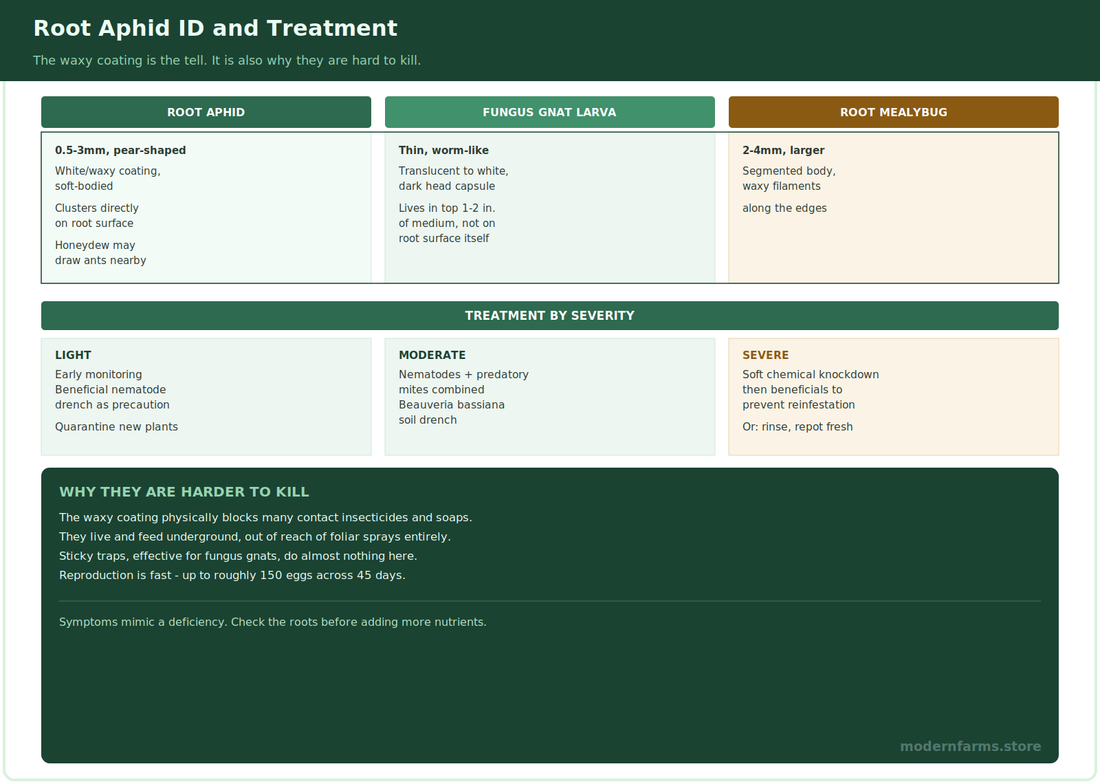Click the ROOT APHID column header
The height and width of the screenshot is (784, 1100).
click(x=206, y=112)
